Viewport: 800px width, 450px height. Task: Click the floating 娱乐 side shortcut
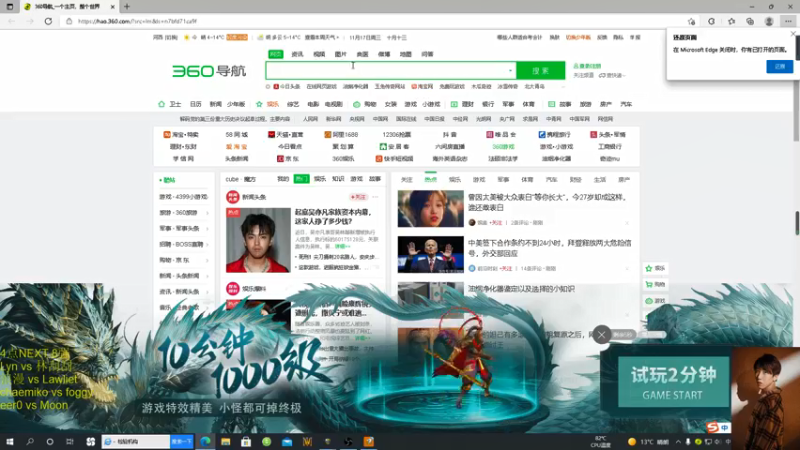click(655, 268)
